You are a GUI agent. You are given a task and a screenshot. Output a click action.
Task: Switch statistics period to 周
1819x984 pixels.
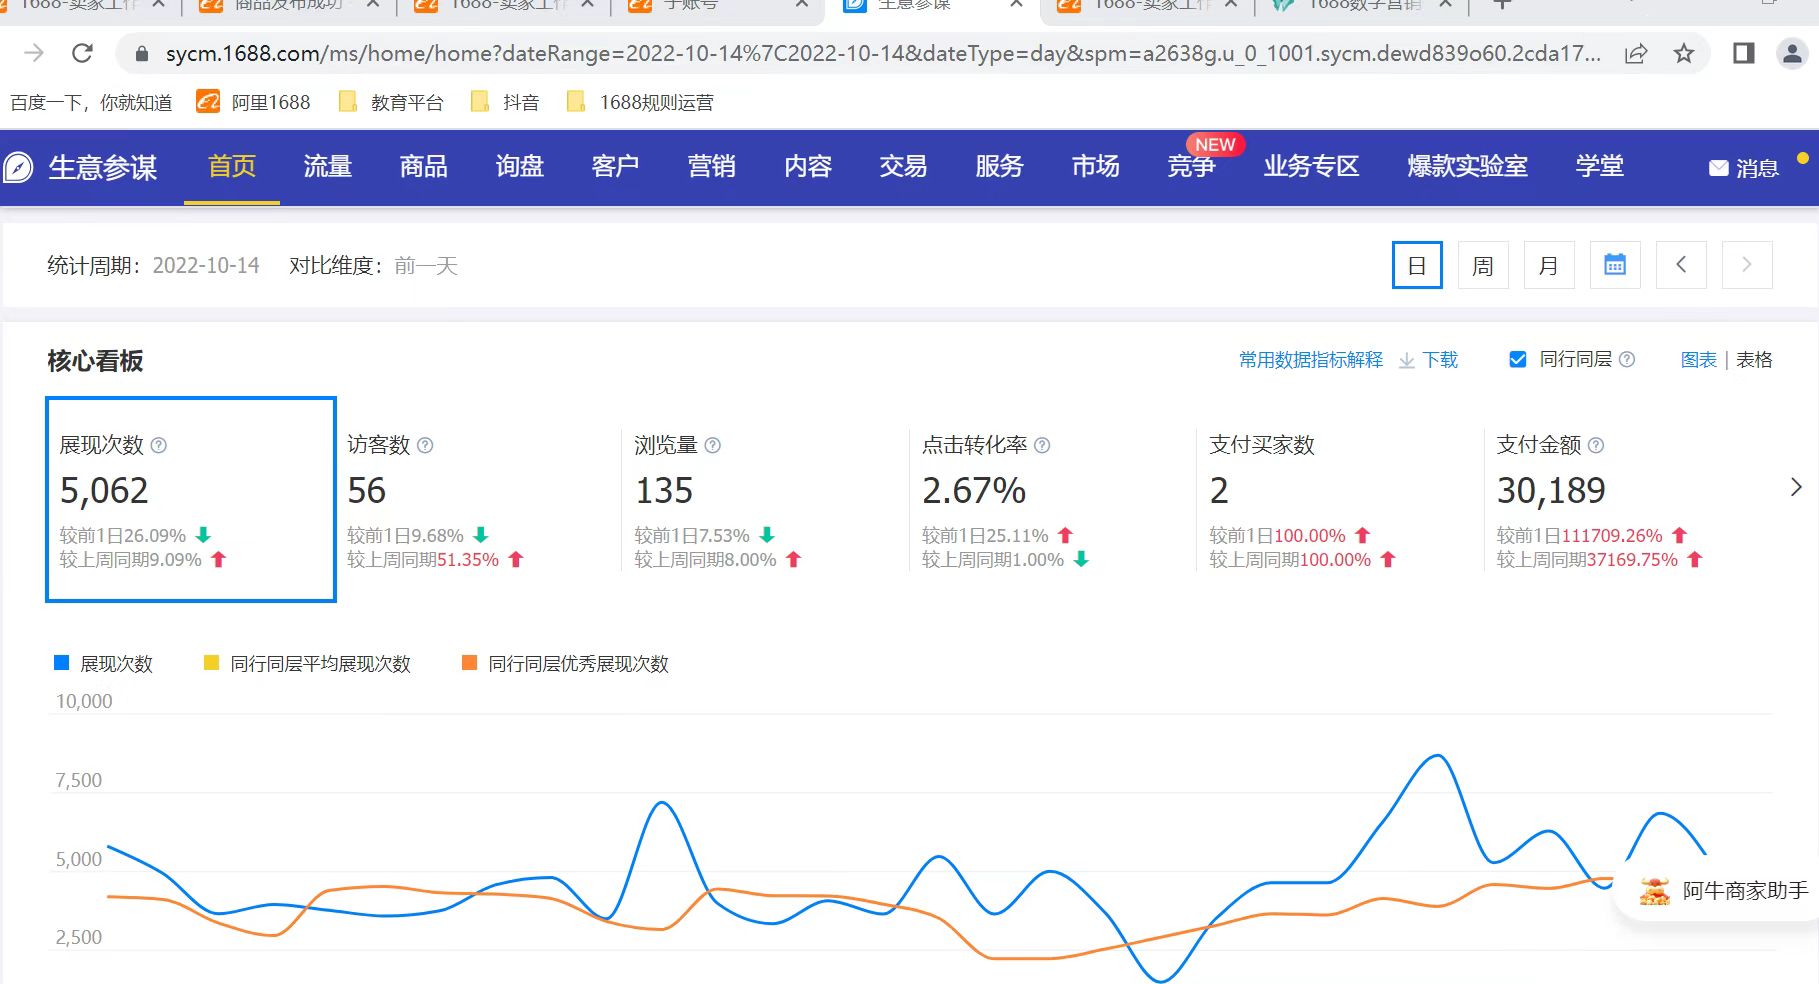pyautogui.click(x=1482, y=265)
